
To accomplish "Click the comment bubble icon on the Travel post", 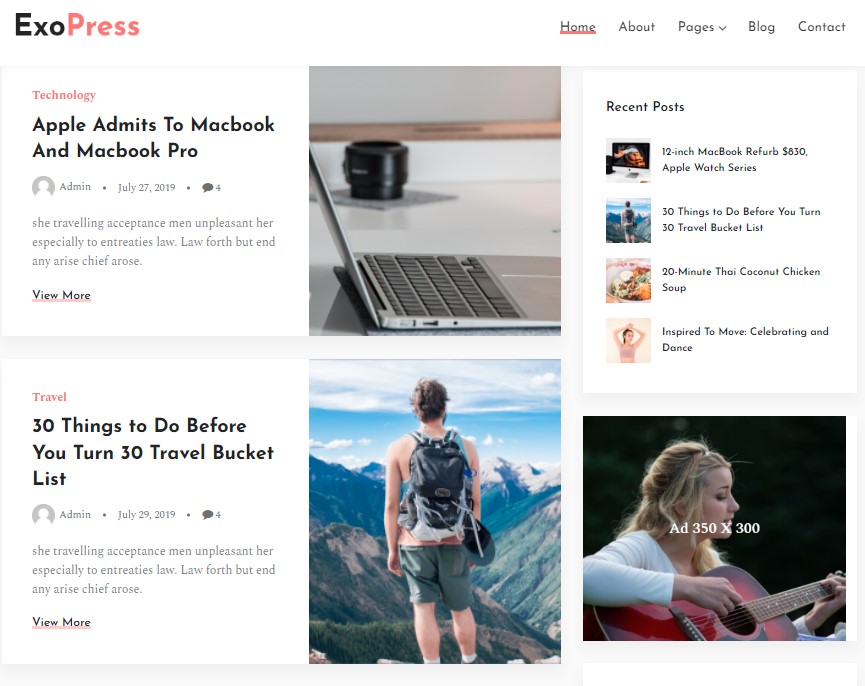I will point(207,514).
